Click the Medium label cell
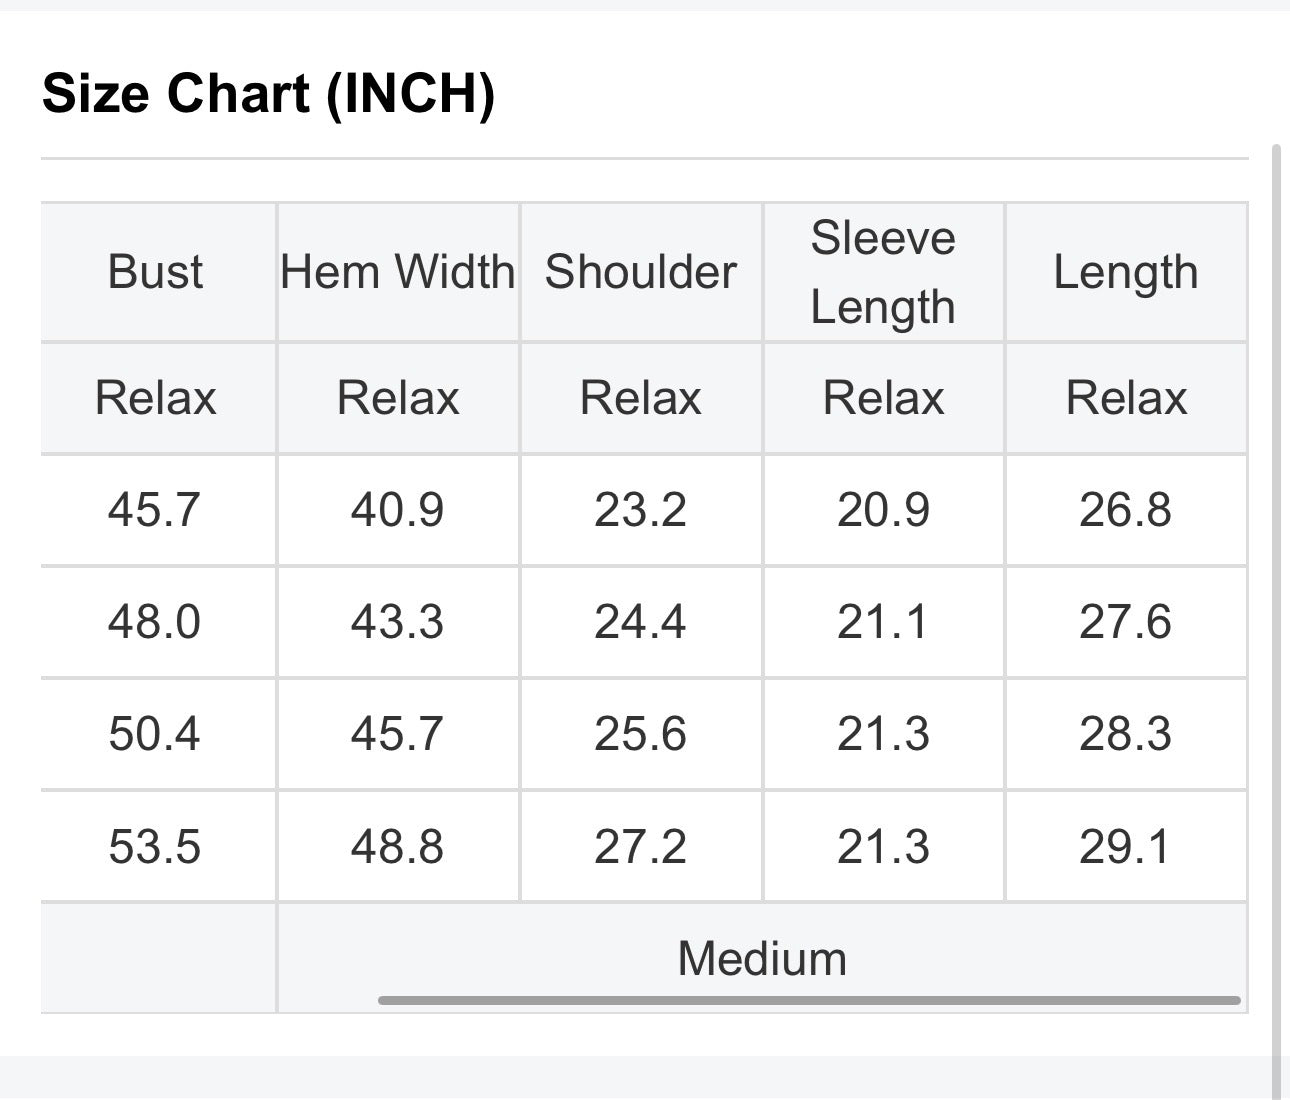1290x1100 pixels. pyautogui.click(x=762, y=958)
